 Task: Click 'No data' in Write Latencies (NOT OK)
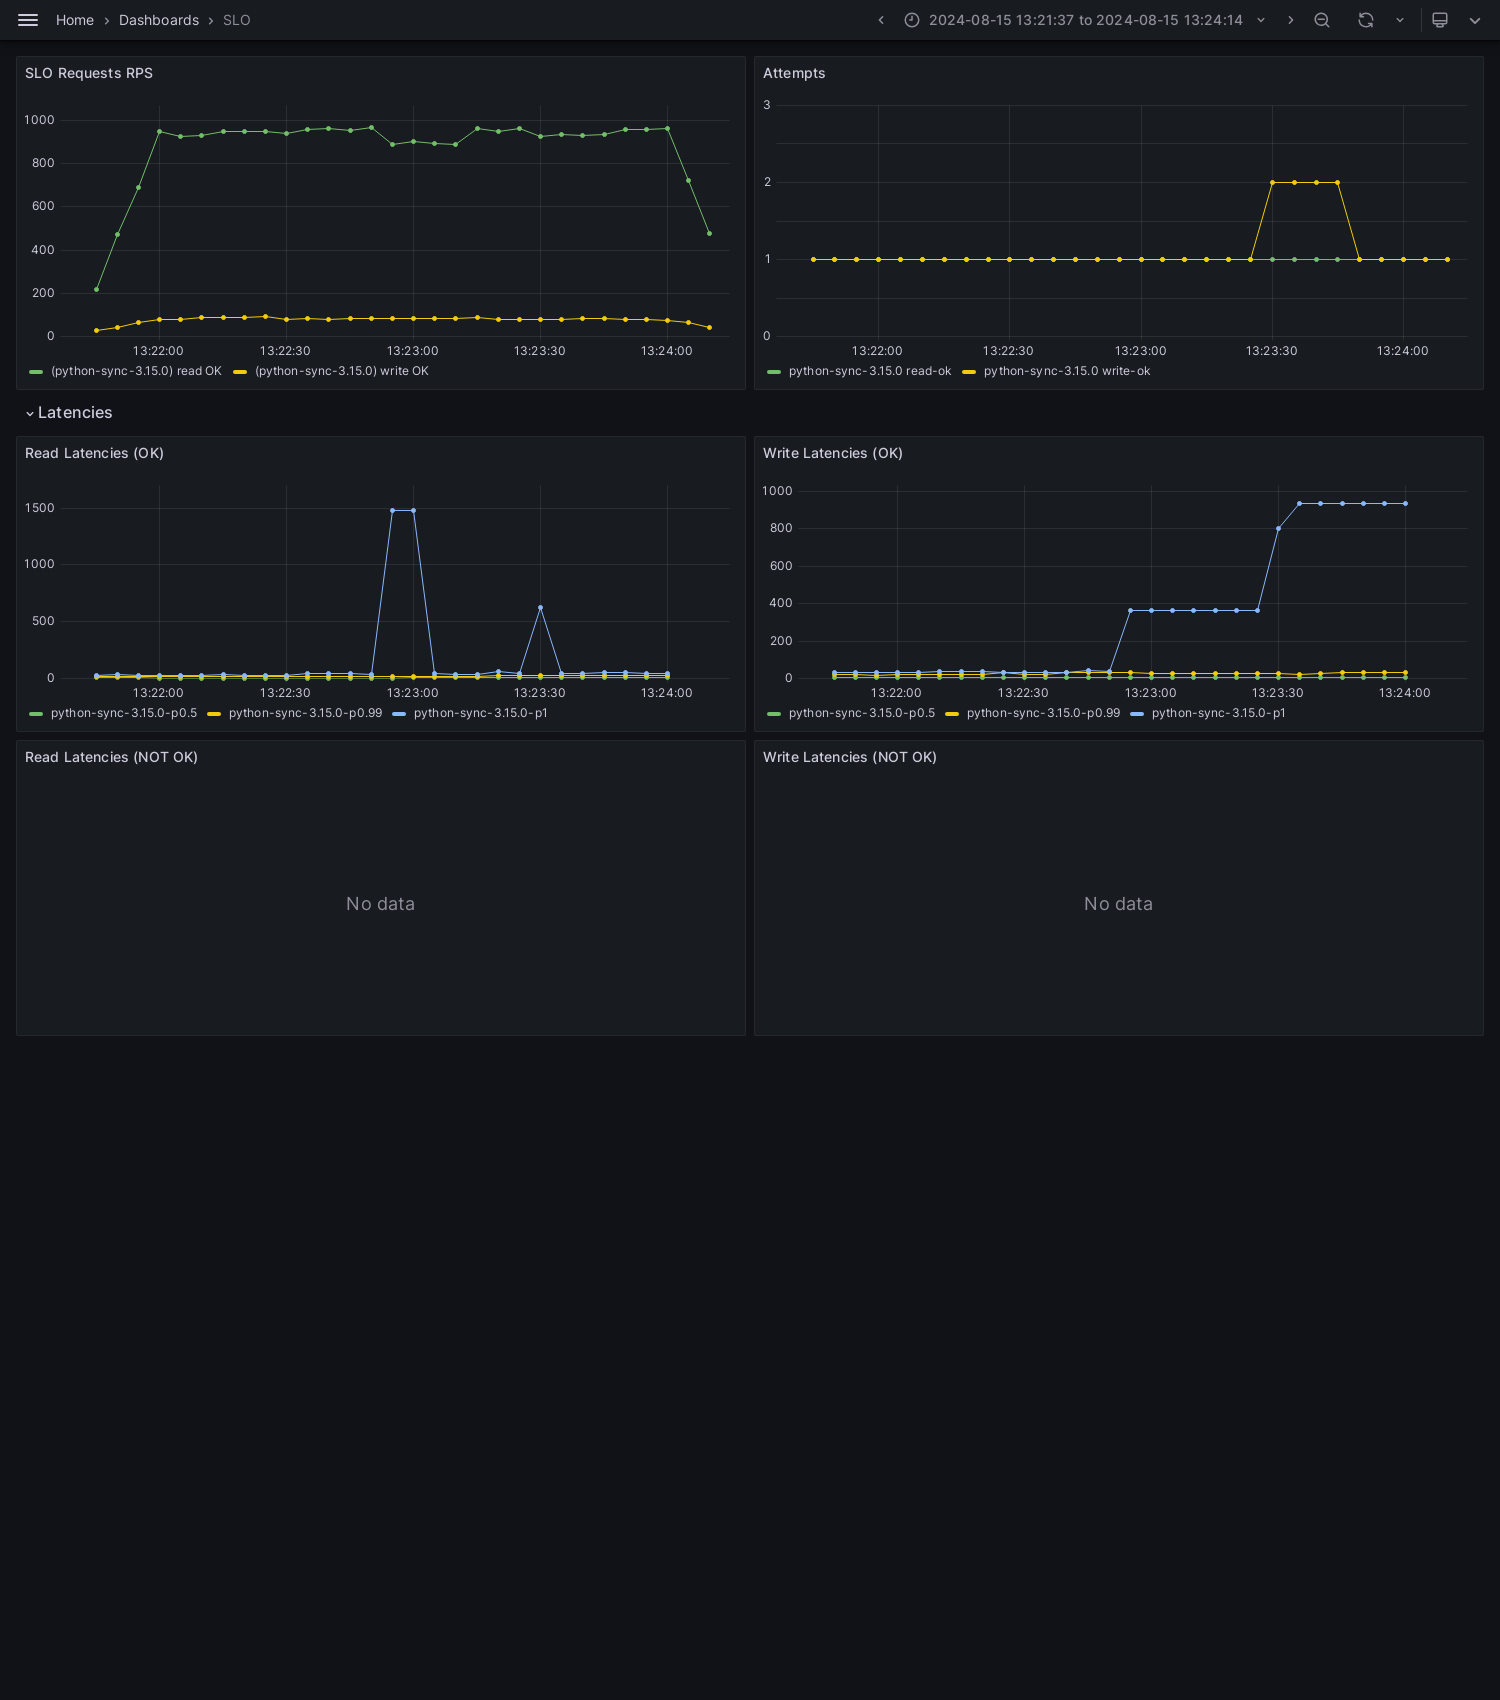1118,904
